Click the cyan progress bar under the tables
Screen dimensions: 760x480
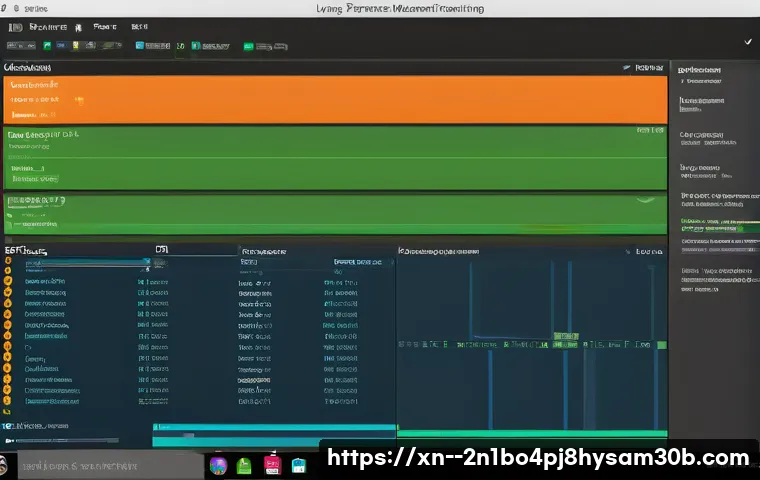274,427
